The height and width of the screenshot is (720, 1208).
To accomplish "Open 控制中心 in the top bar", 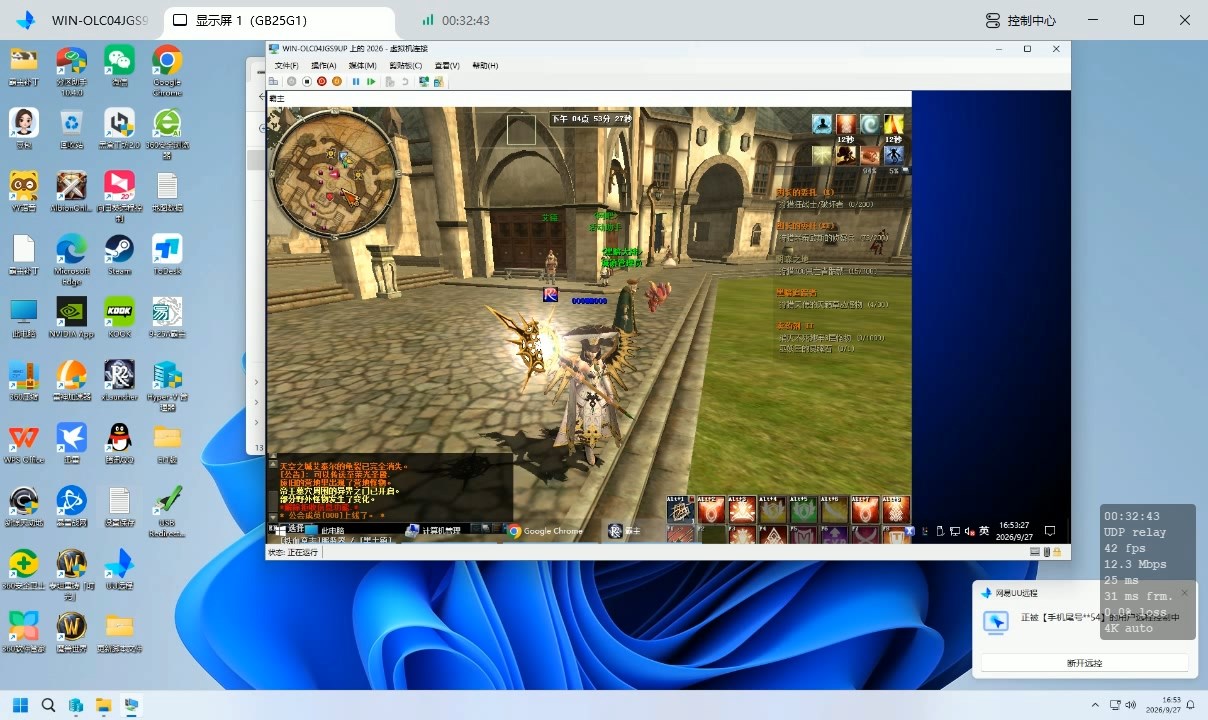I will pyautogui.click(x=1020, y=20).
